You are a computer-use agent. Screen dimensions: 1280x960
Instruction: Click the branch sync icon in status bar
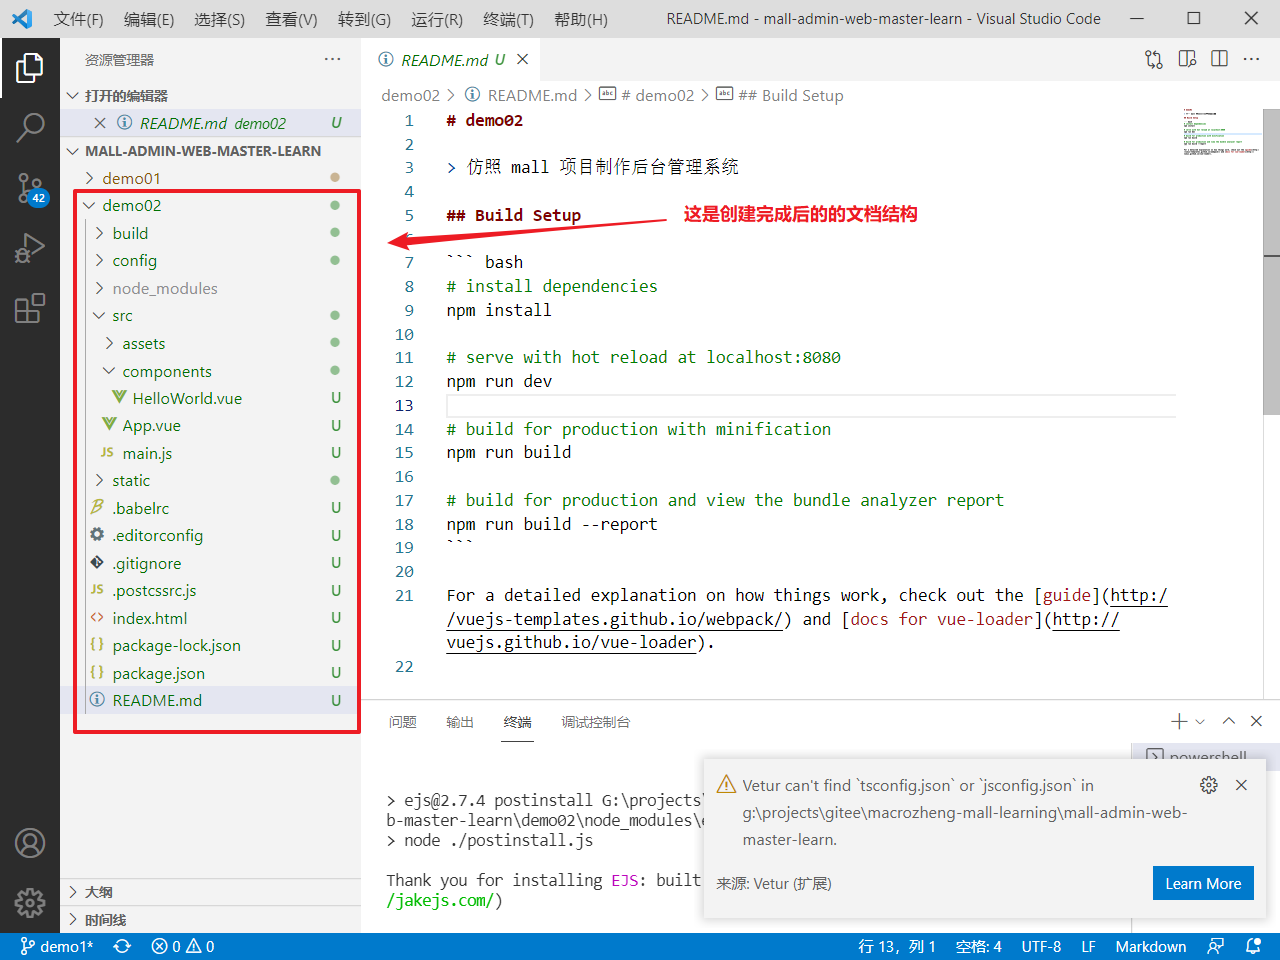click(122, 945)
